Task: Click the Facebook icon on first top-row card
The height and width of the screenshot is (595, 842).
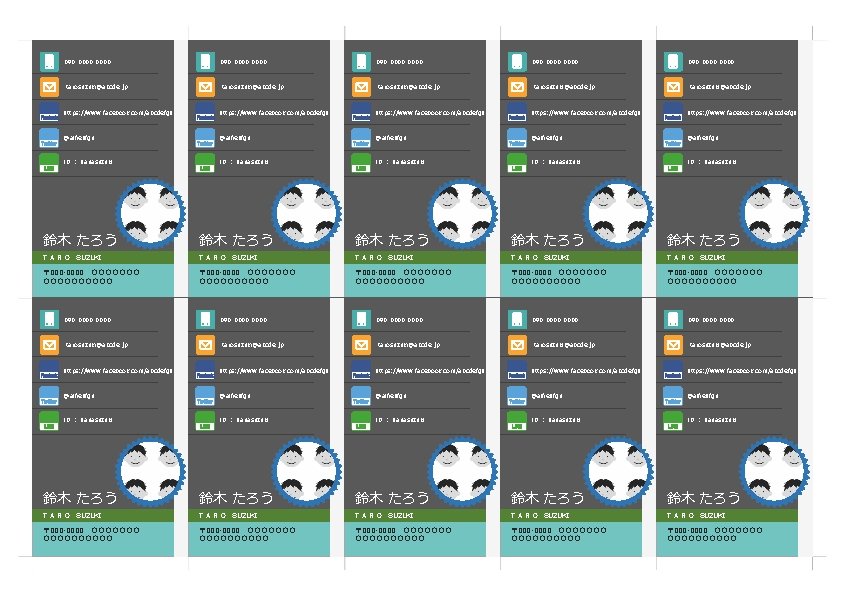Action: [49, 113]
